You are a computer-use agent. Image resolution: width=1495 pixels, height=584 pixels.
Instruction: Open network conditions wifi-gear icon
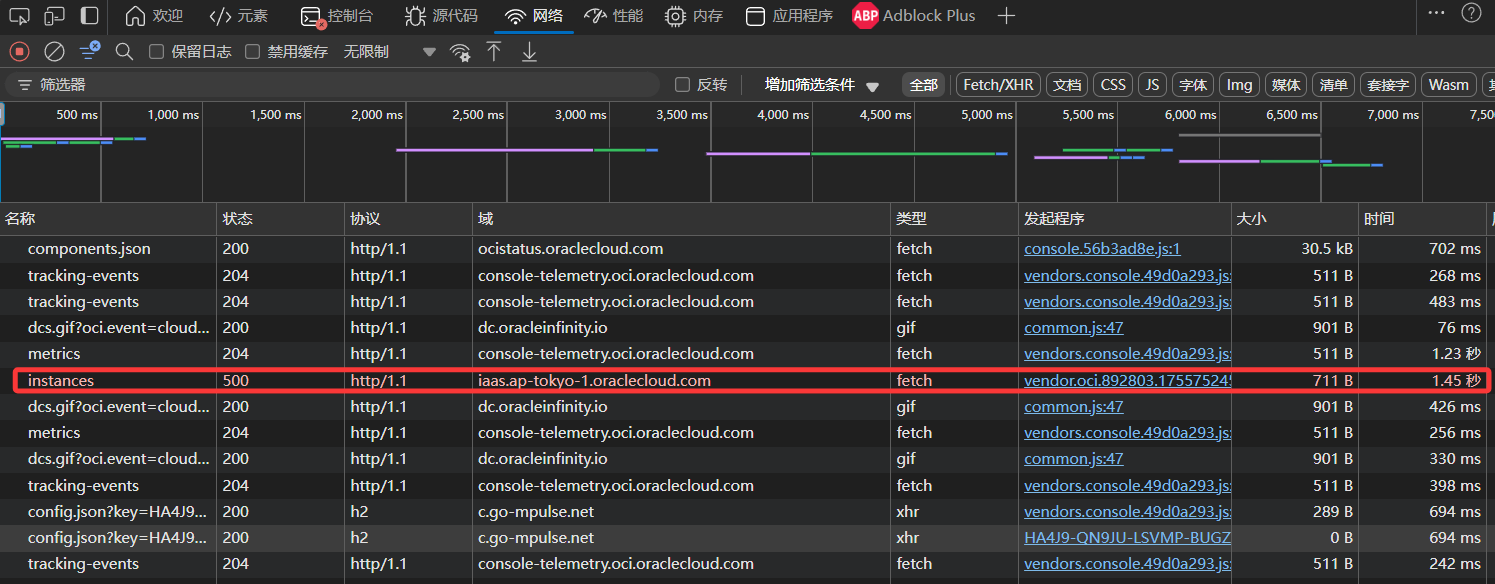460,52
